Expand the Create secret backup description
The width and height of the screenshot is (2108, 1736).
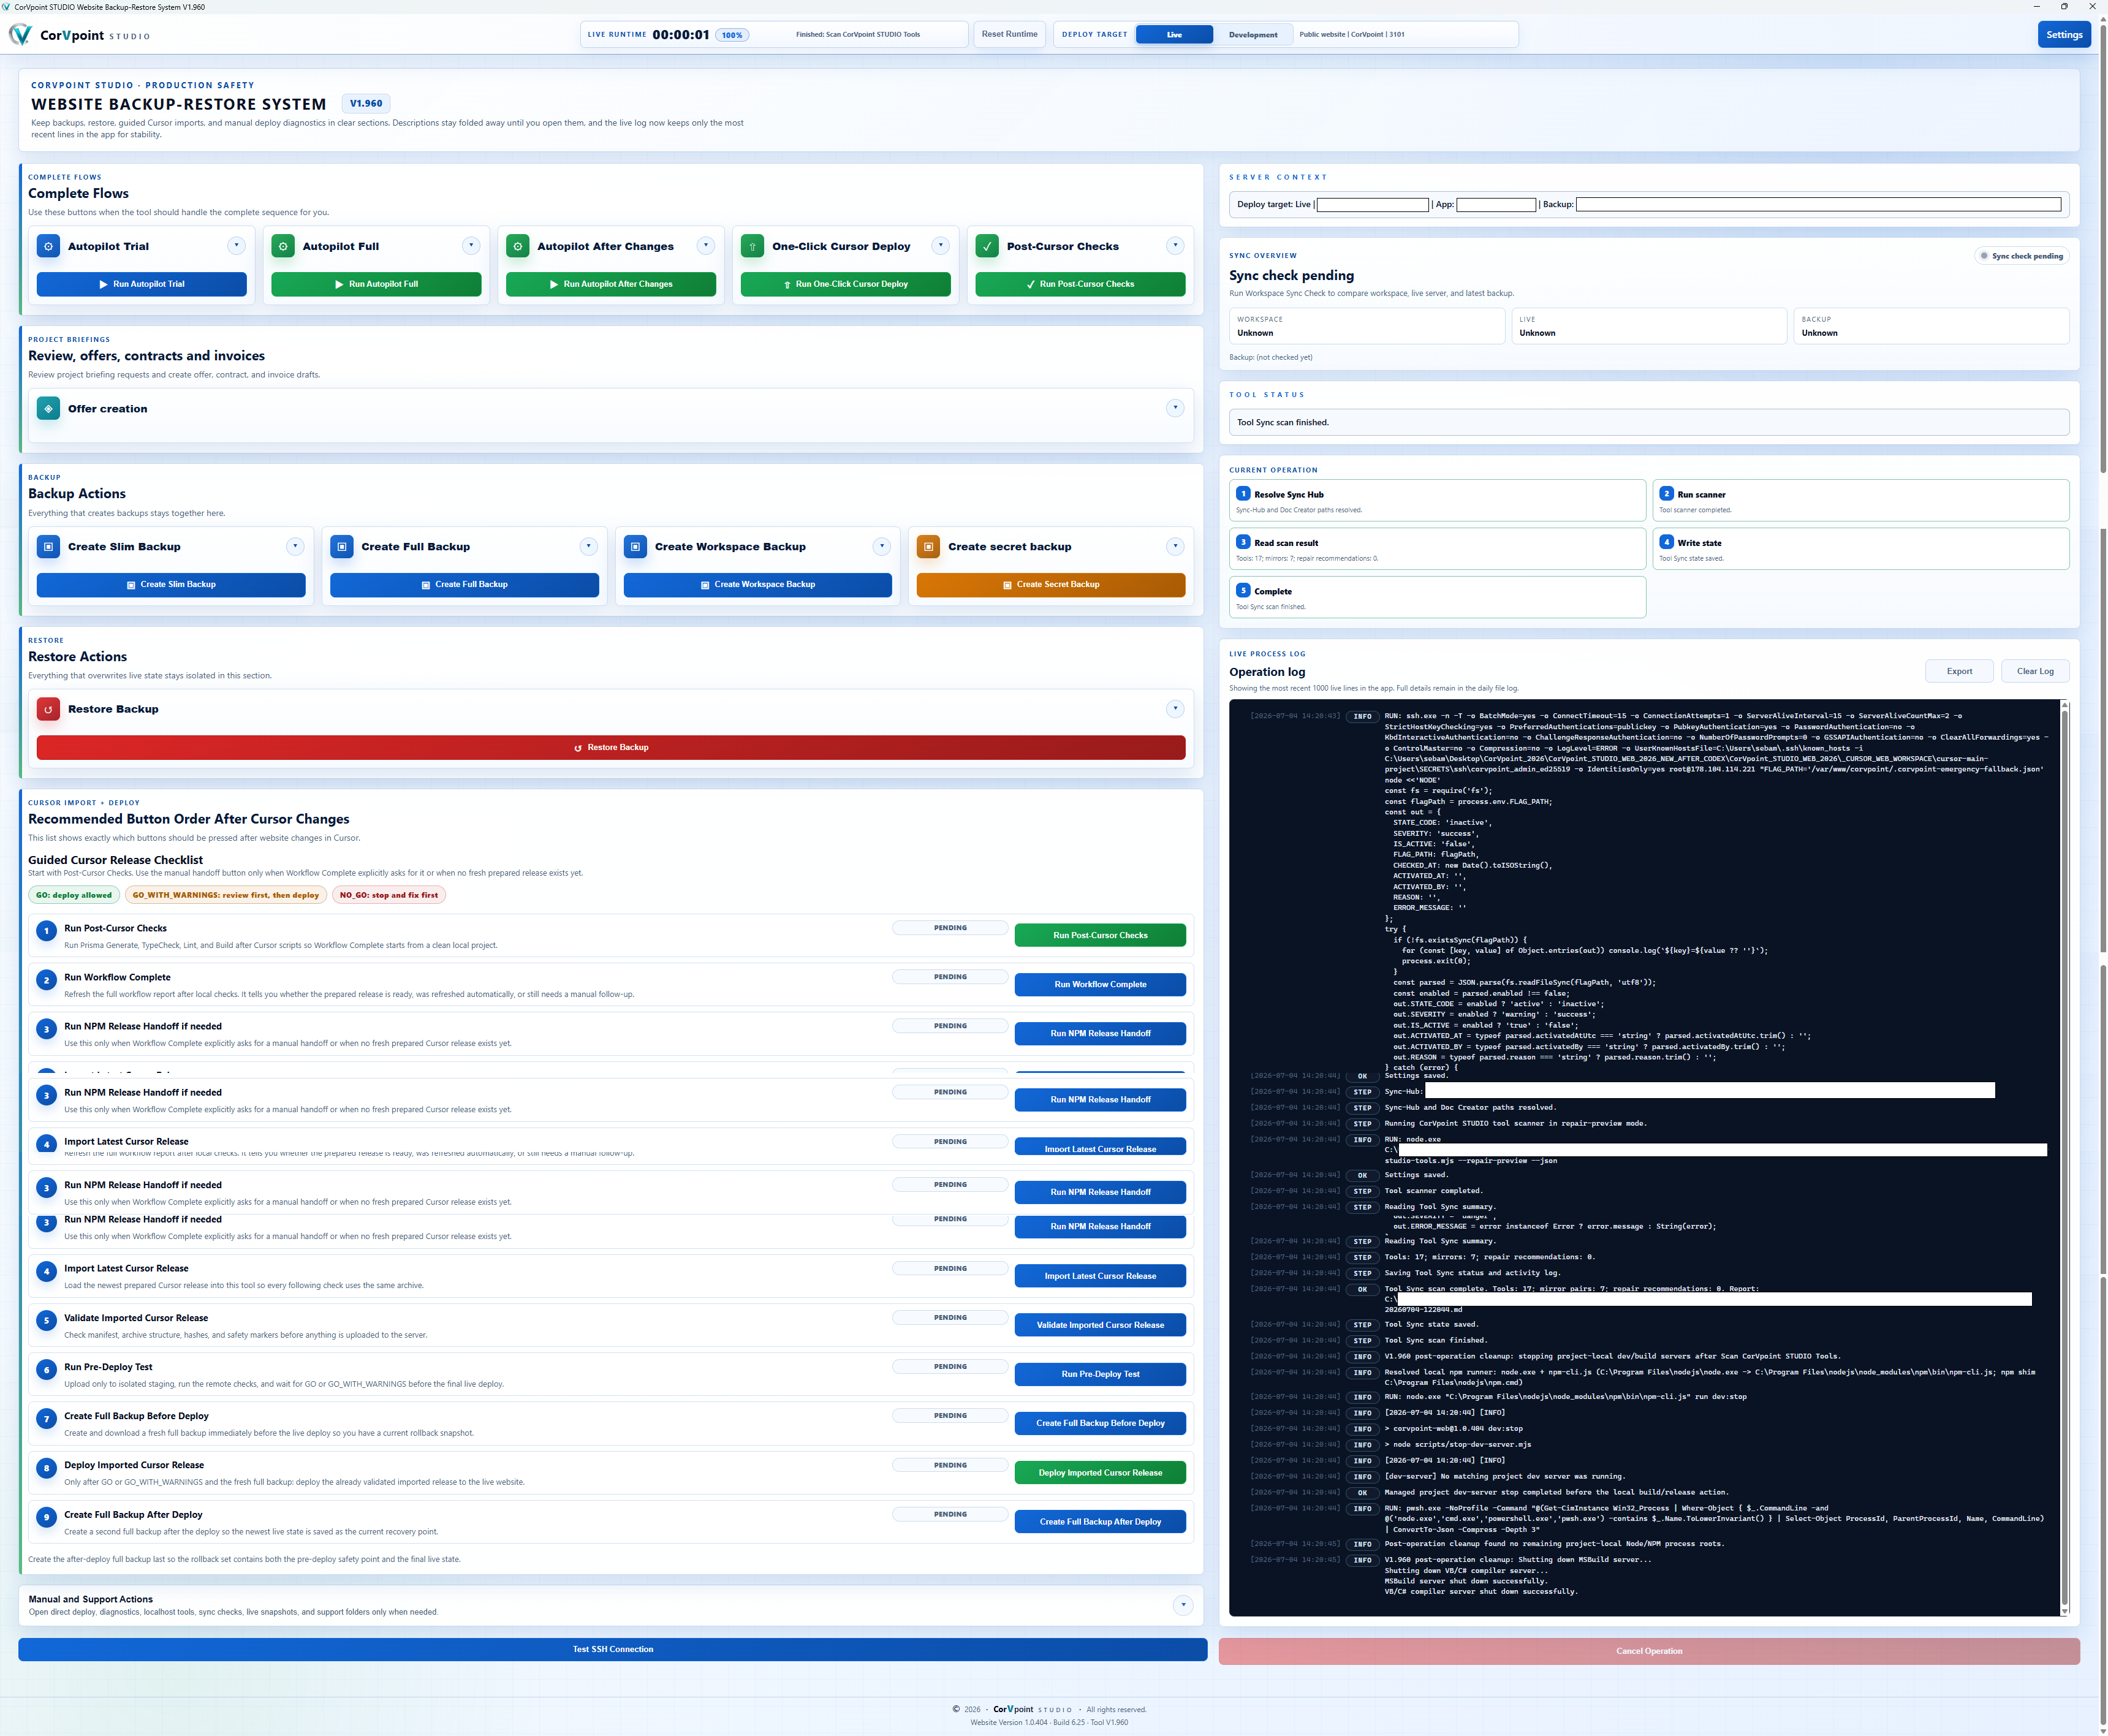[x=1175, y=546]
